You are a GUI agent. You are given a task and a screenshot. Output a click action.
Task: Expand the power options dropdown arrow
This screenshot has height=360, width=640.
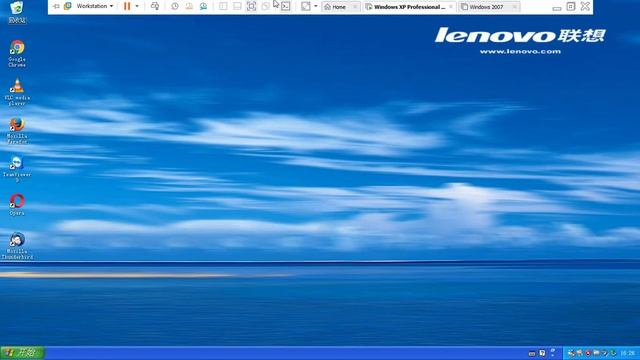[x=137, y=6]
